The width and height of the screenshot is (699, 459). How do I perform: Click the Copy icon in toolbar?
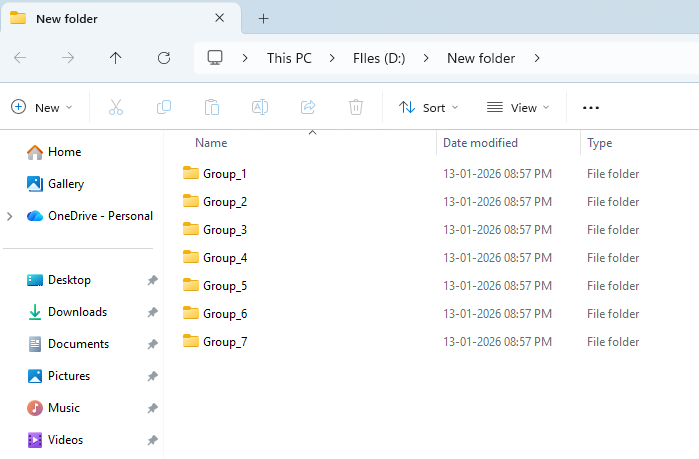164,107
